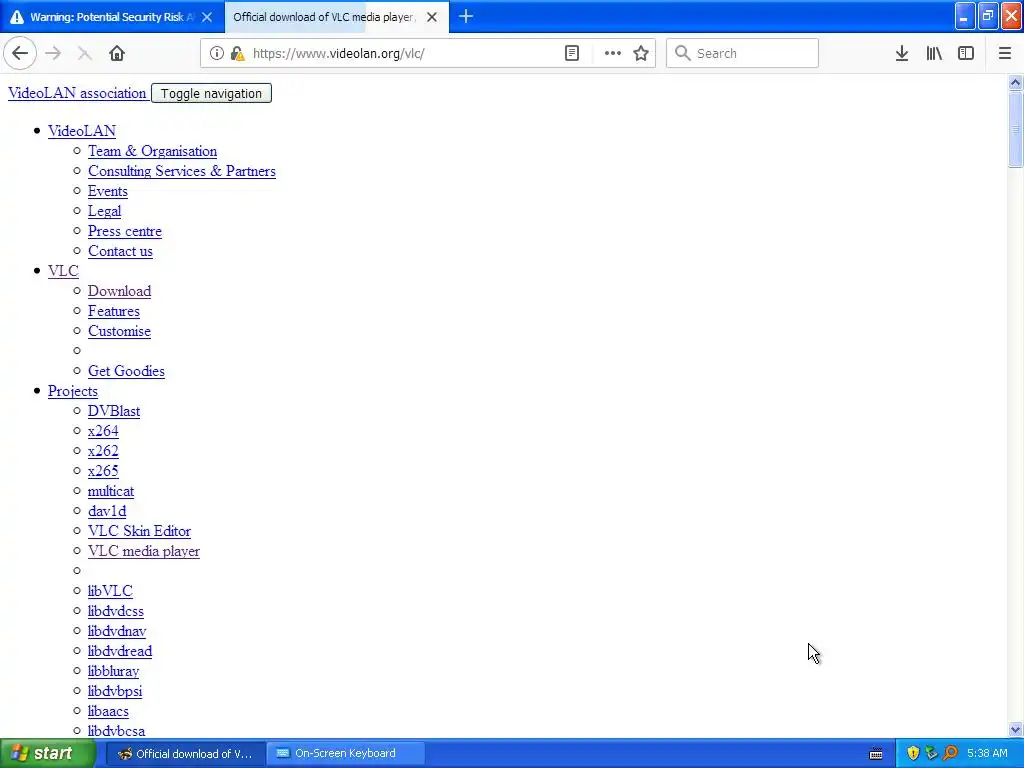This screenshot has width=1024, height=768.
Task: Click the scrollbar up arrow
Action: (1015, 82)
